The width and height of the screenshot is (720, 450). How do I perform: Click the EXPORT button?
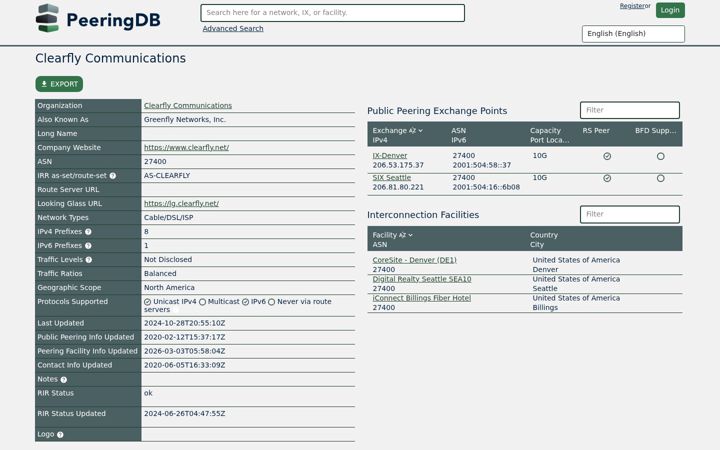(59, 84)
